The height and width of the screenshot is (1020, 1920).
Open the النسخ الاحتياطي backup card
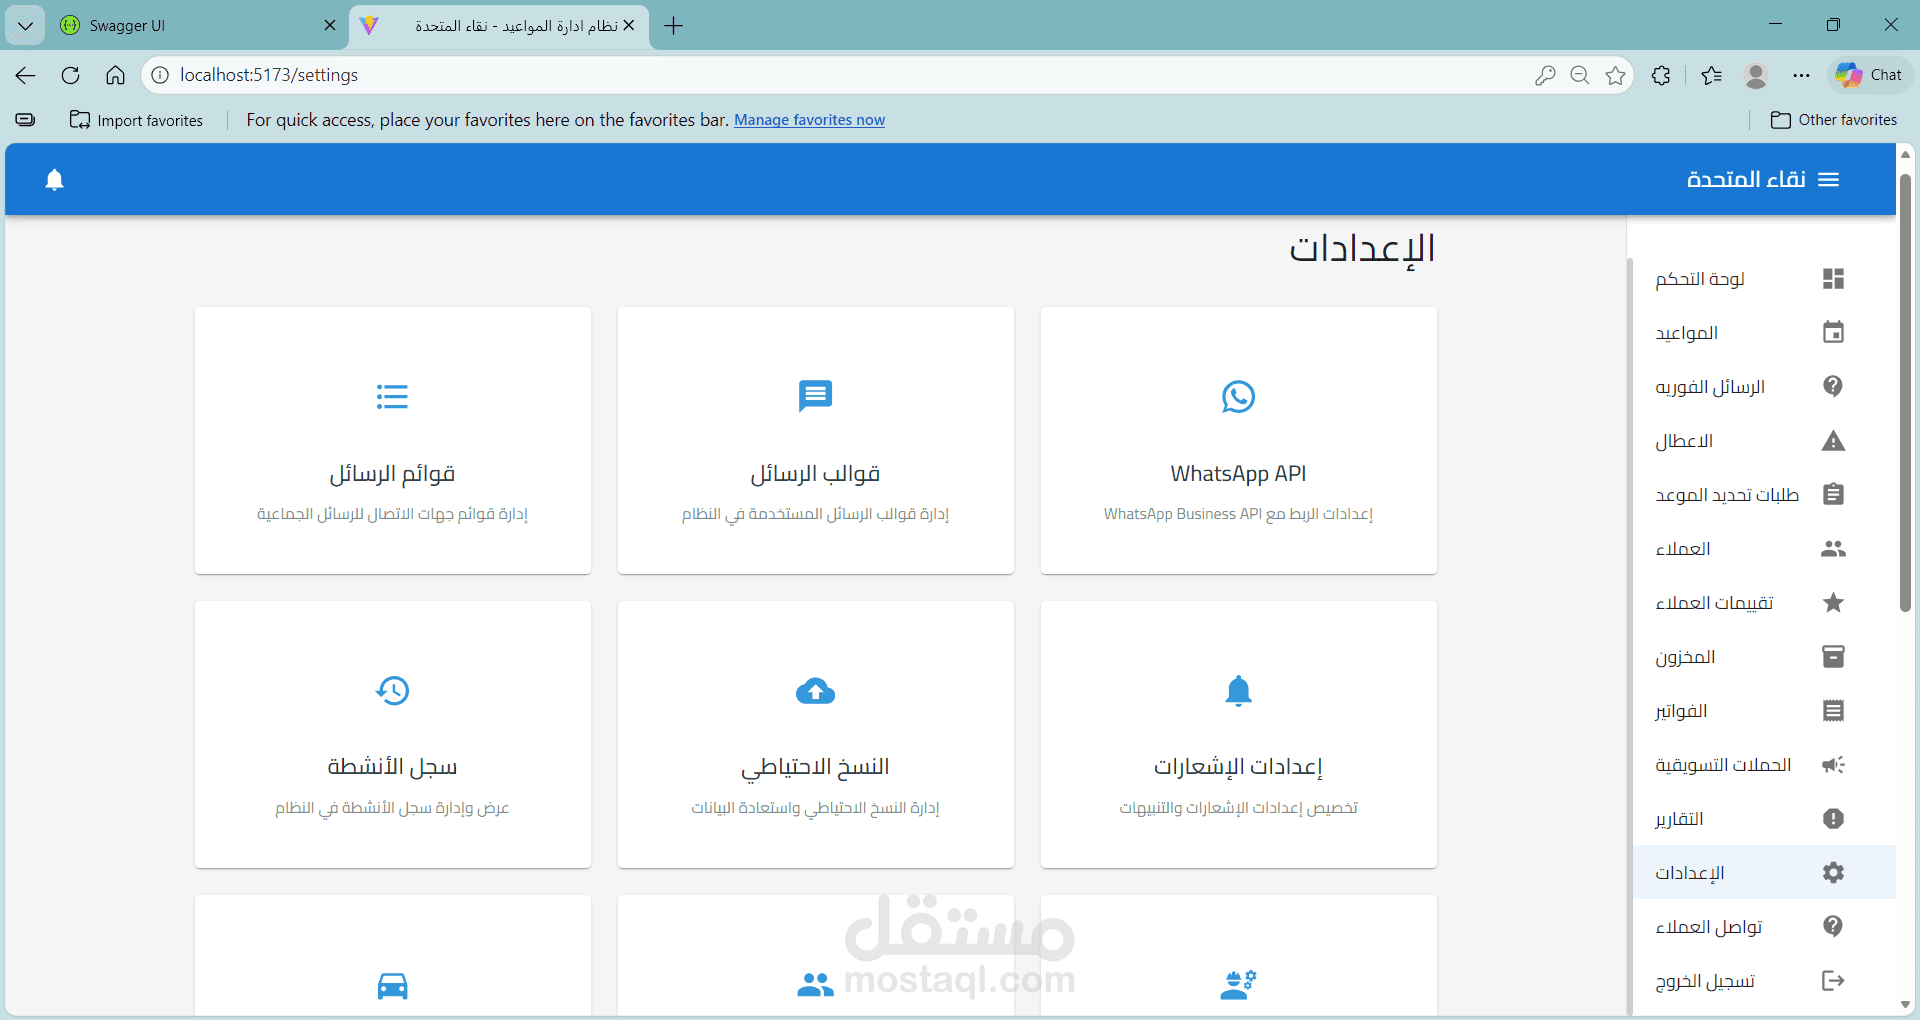point(816,735)
